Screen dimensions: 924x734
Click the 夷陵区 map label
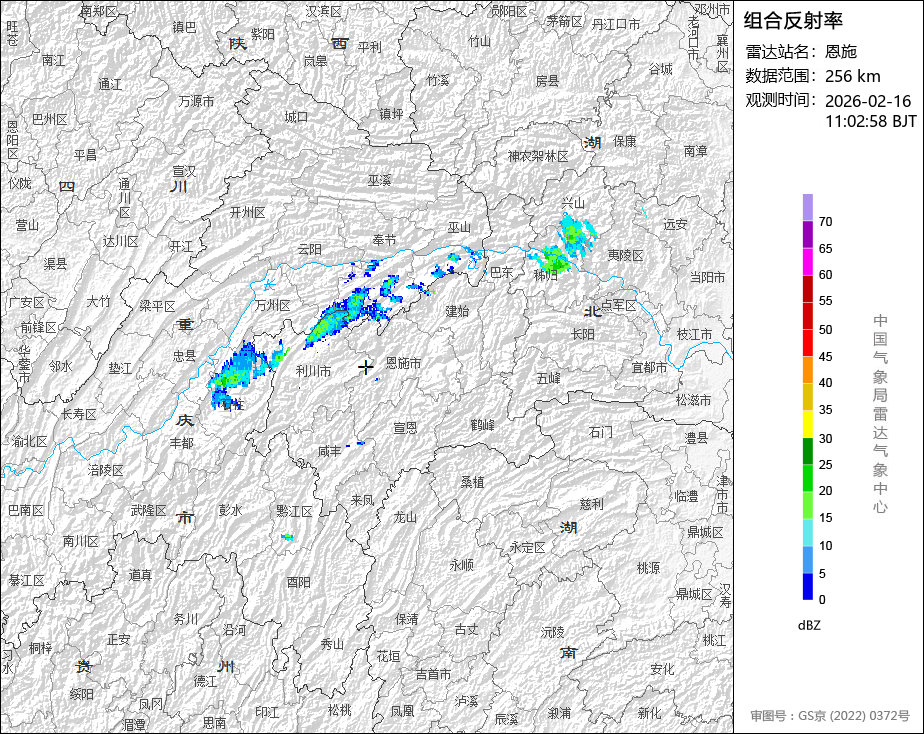(x=626, y=255)
